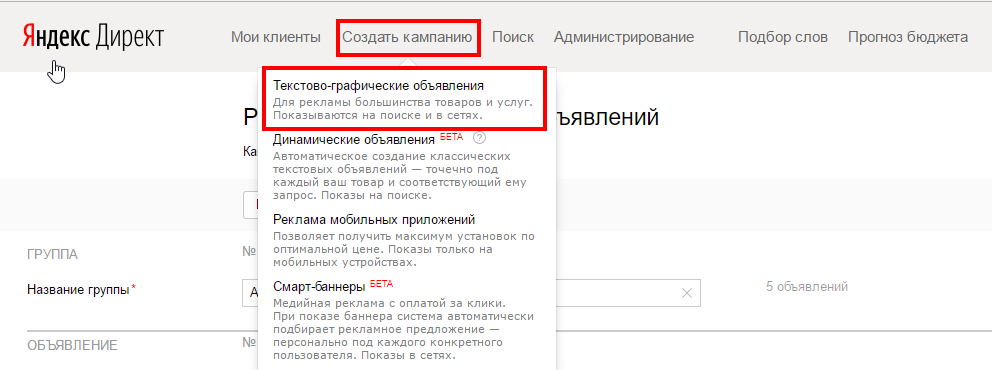Go to Мои клиенты
The height and width of the screenshot is (370, 992).
pyautogui.click(x=276, y=37)
